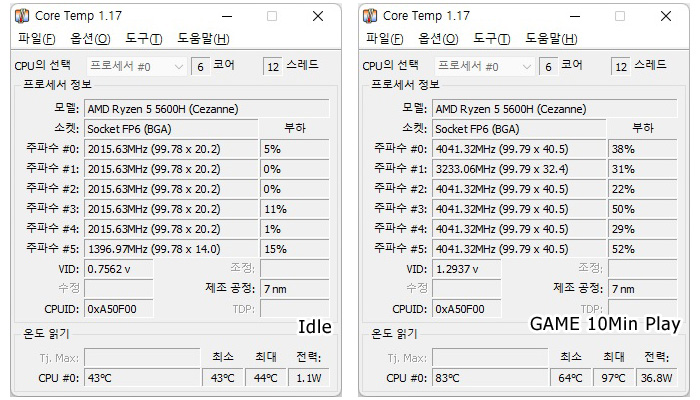
Task: Click CPUID field in left window
Action: pos(118,309)
